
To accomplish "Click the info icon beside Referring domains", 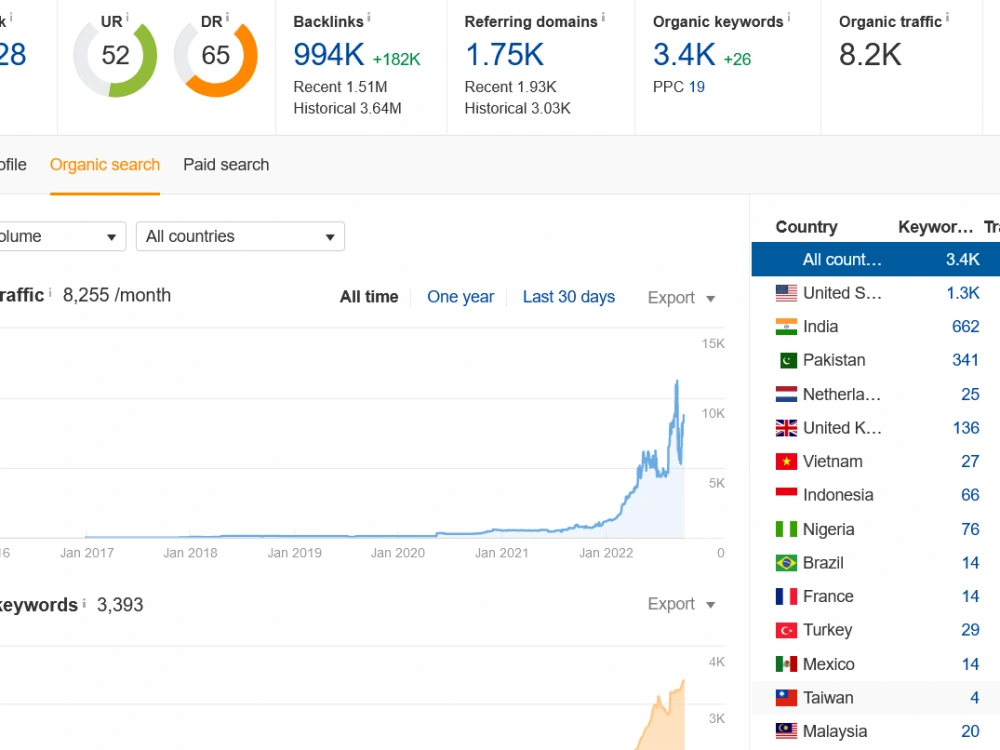I will pyautogui.click(x=603, y=17).
